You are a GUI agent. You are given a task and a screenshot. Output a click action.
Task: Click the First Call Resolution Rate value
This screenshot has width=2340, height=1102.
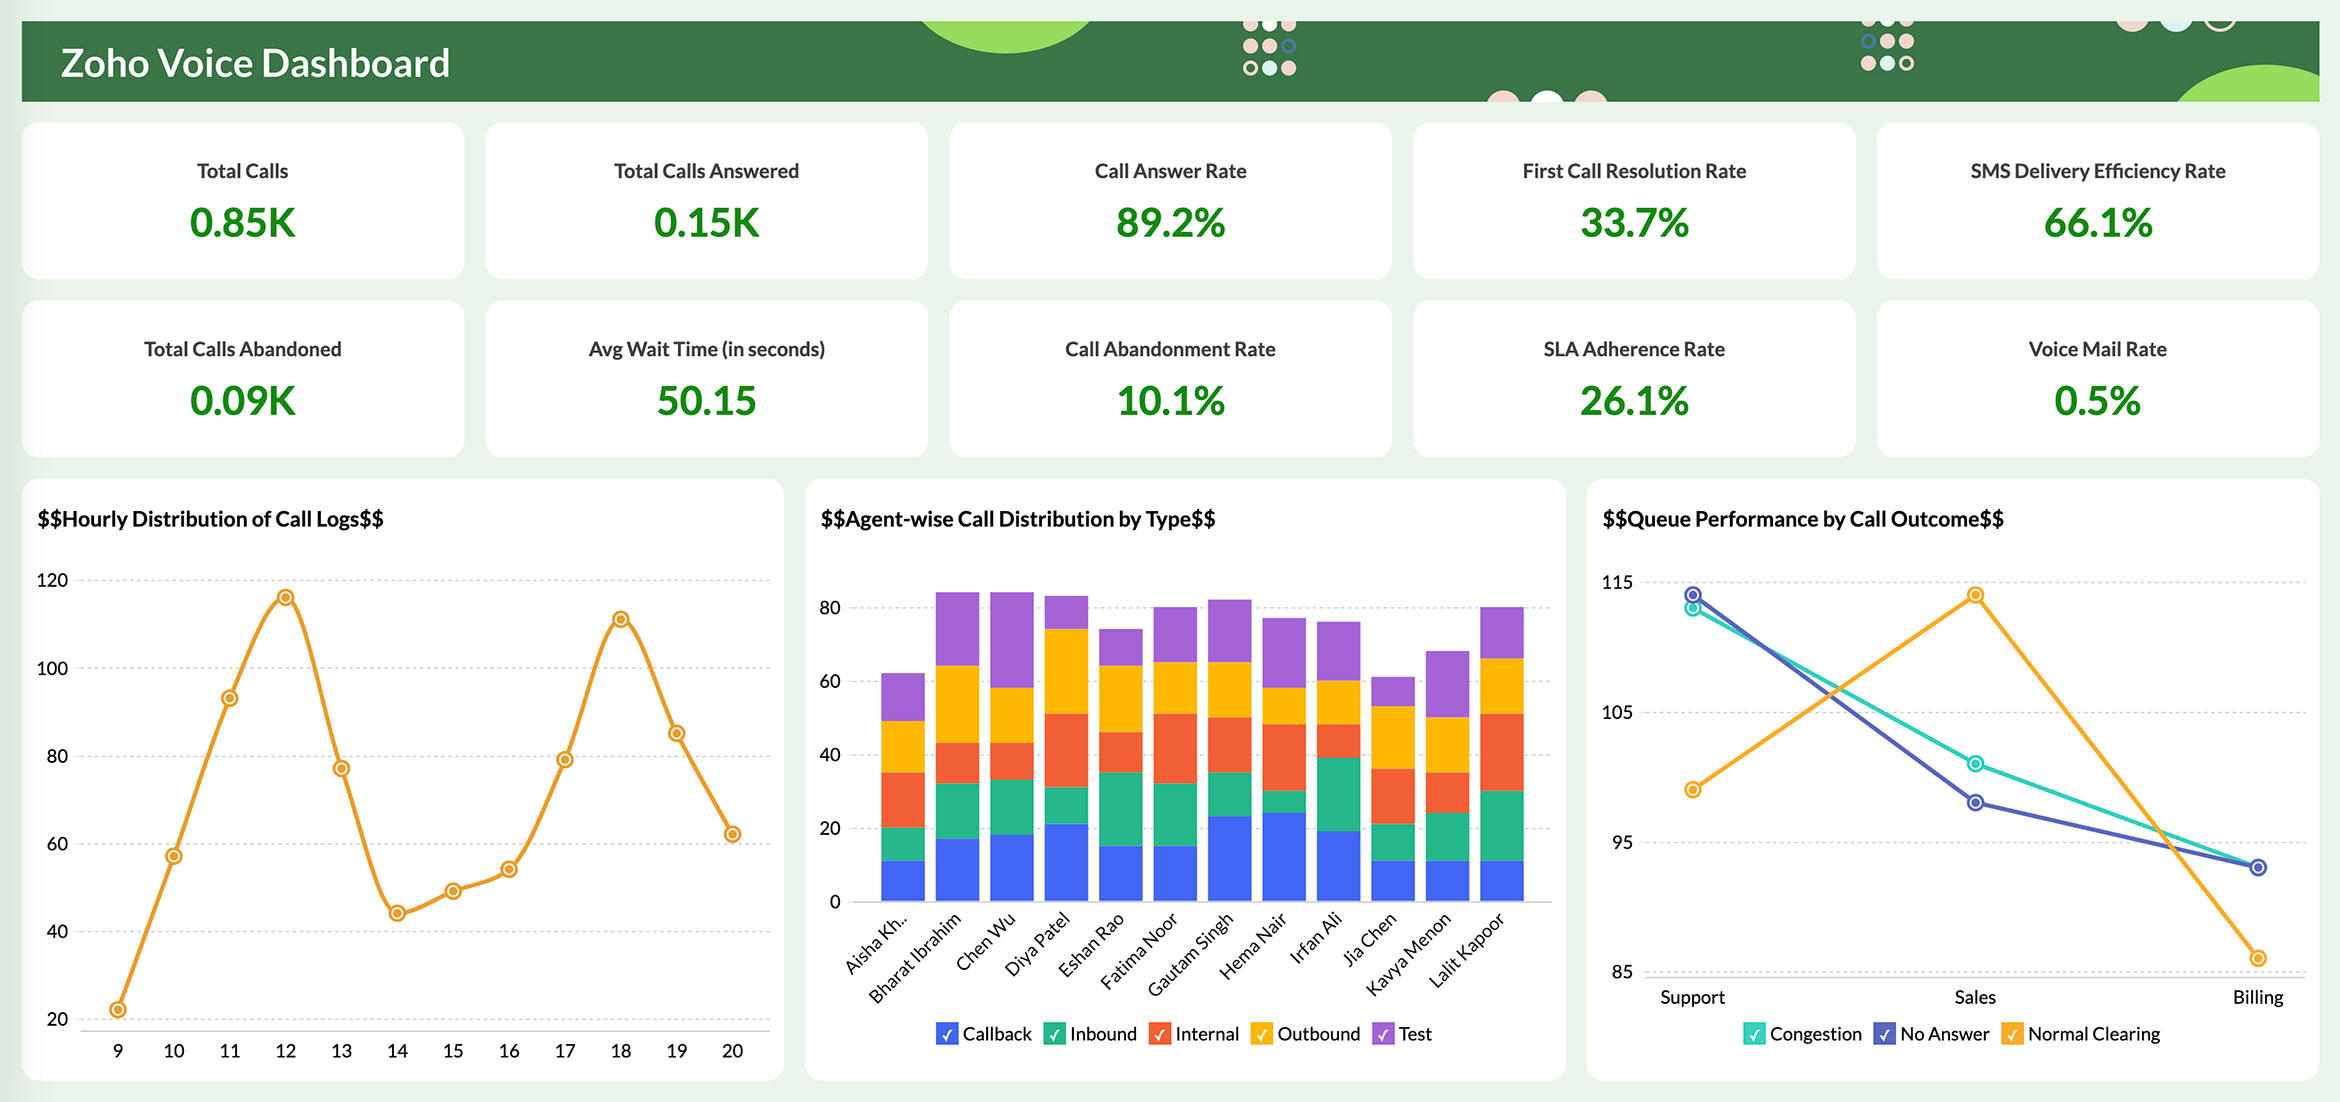click(1633, 224)
